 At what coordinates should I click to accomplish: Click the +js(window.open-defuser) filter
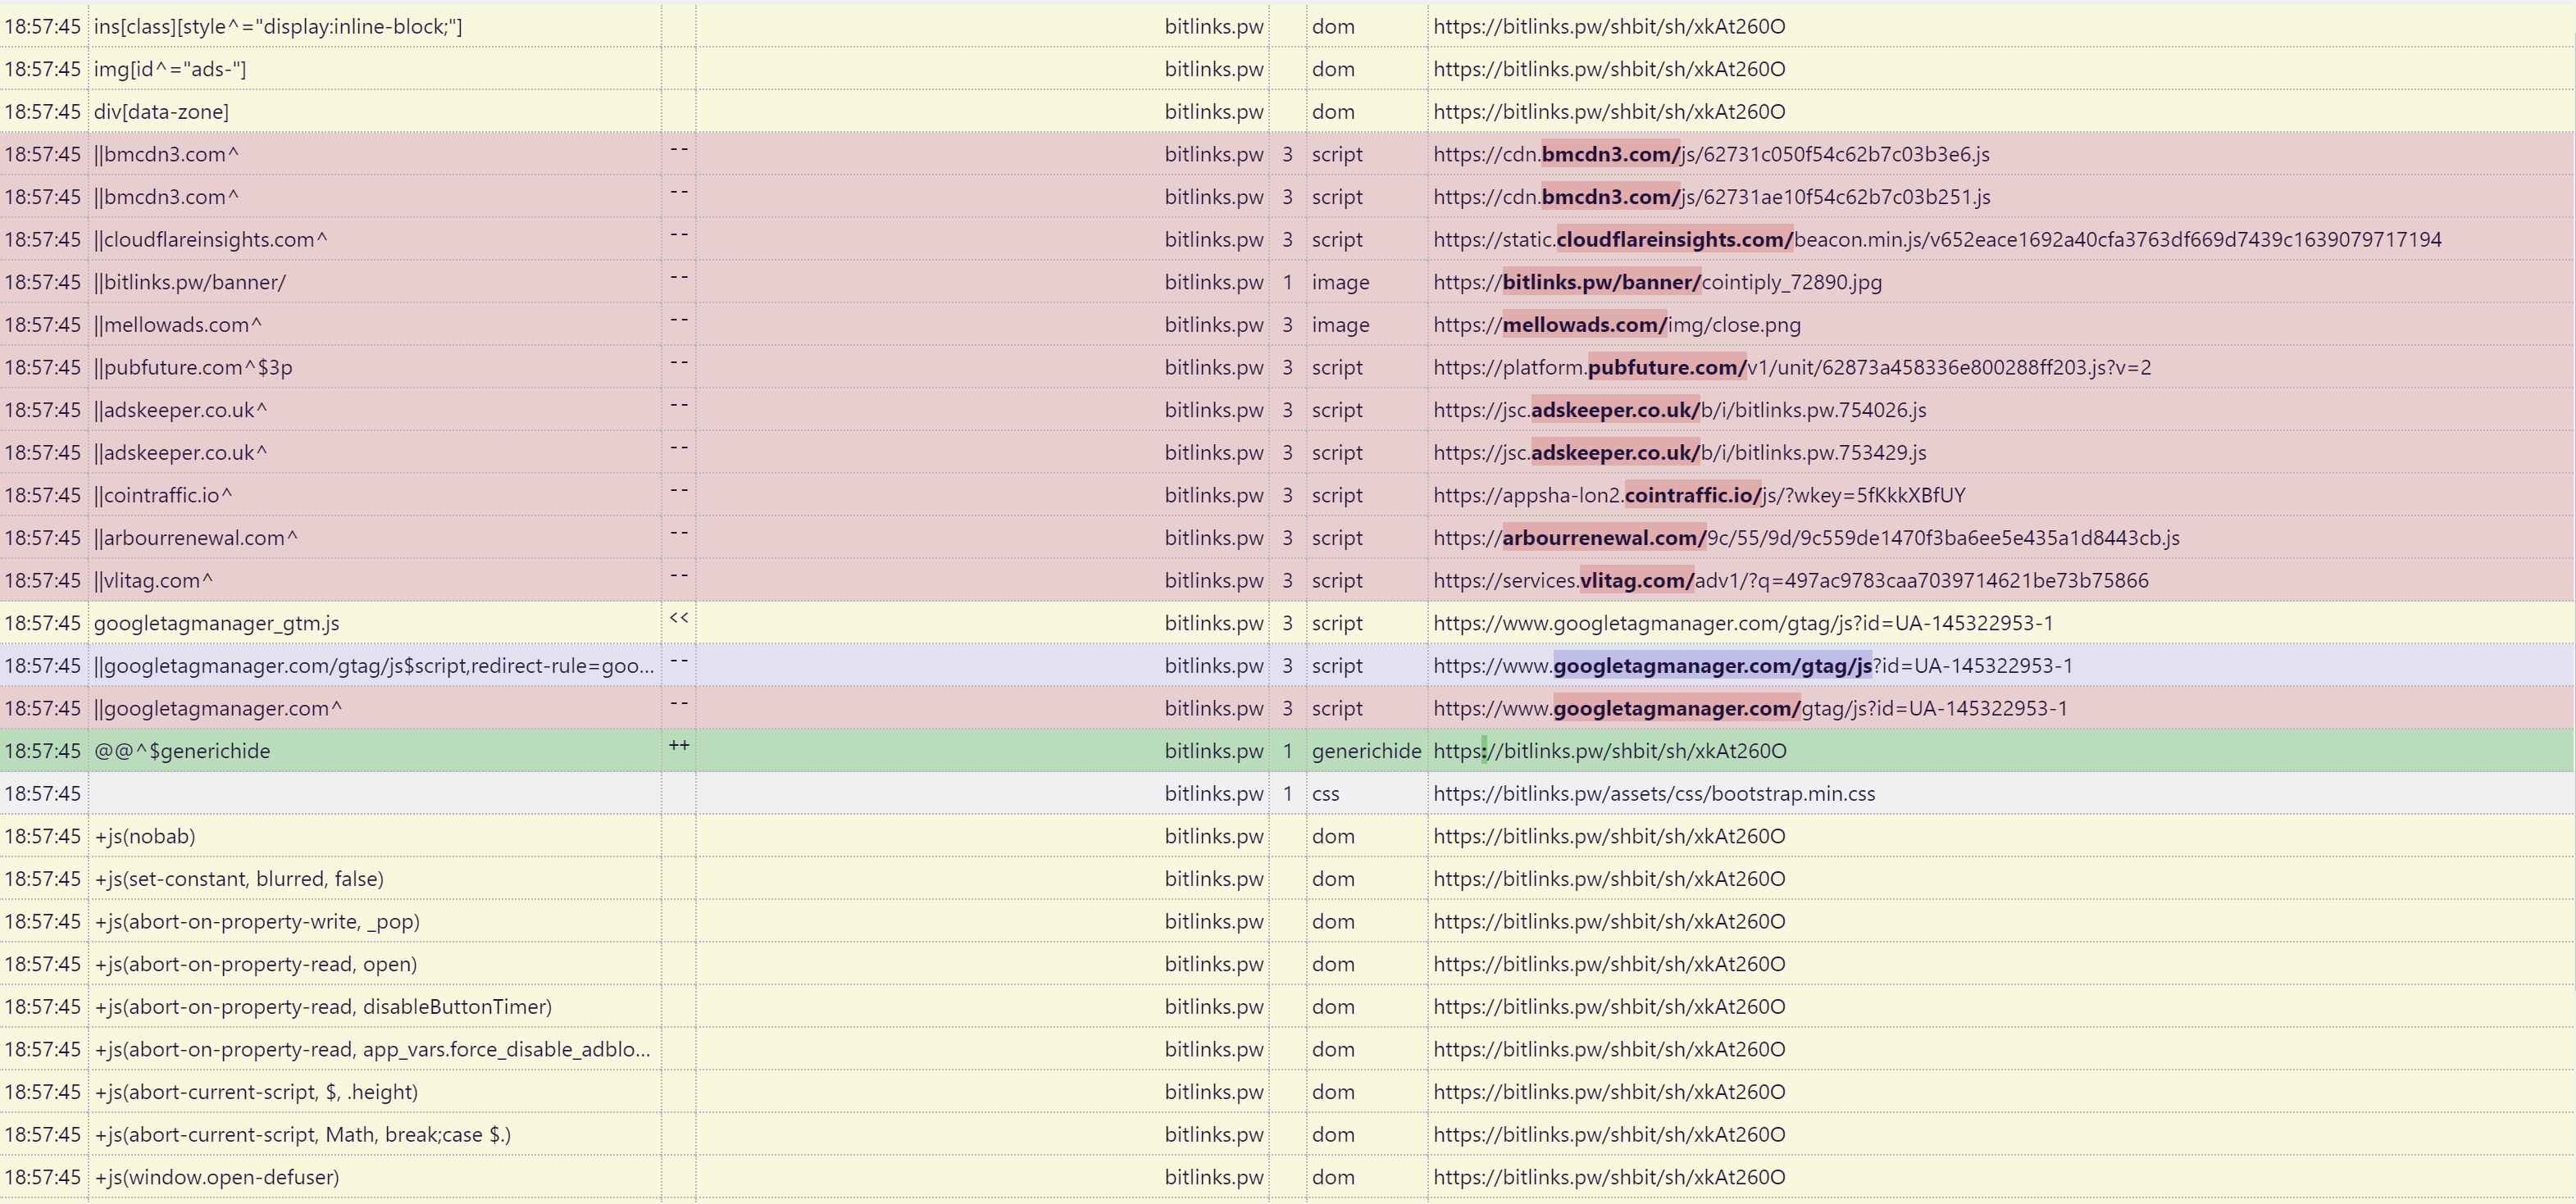point(217,1178)
